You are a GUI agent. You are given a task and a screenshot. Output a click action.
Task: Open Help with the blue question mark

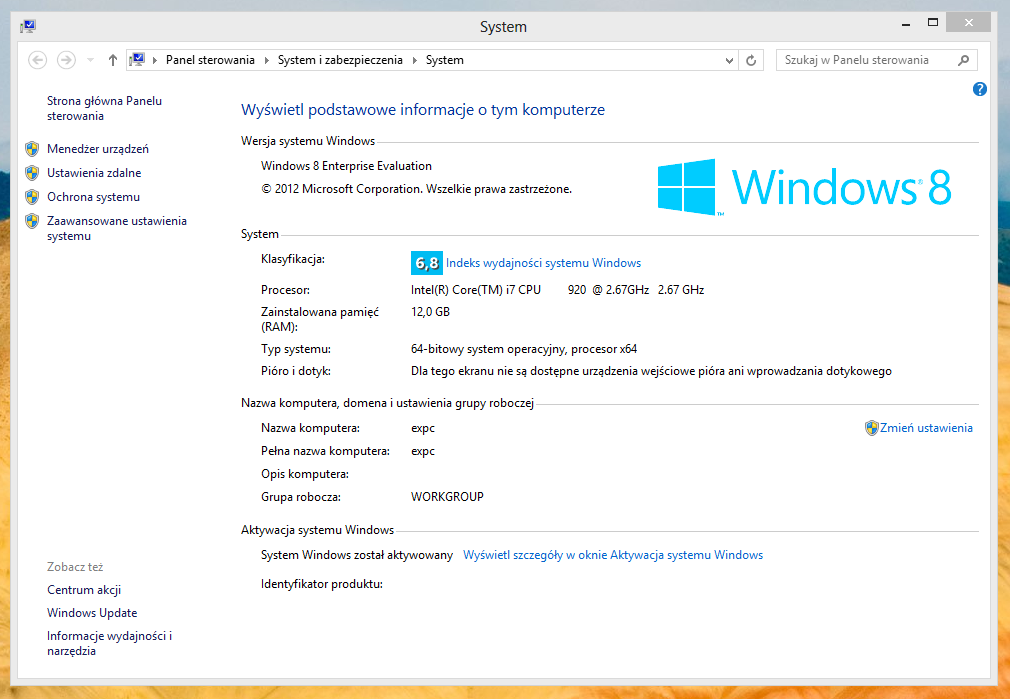[x=979, y=89]
